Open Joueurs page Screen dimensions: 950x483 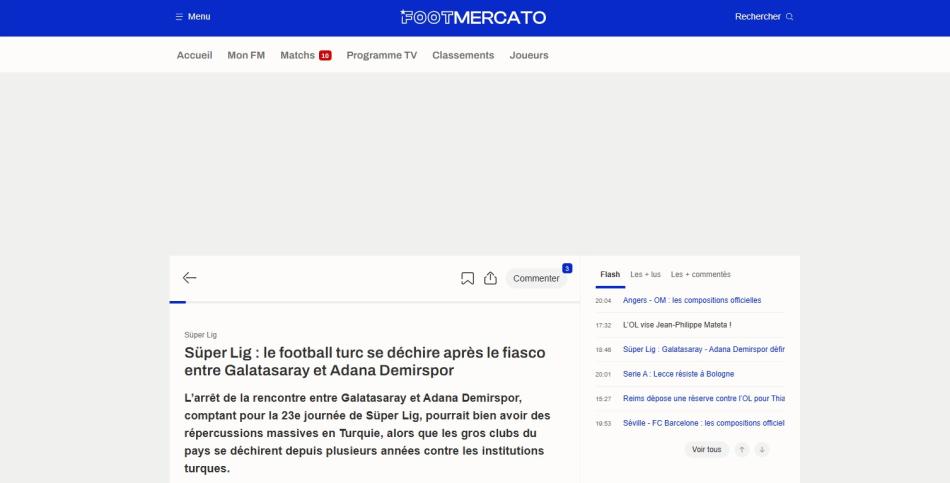point(529,55)
